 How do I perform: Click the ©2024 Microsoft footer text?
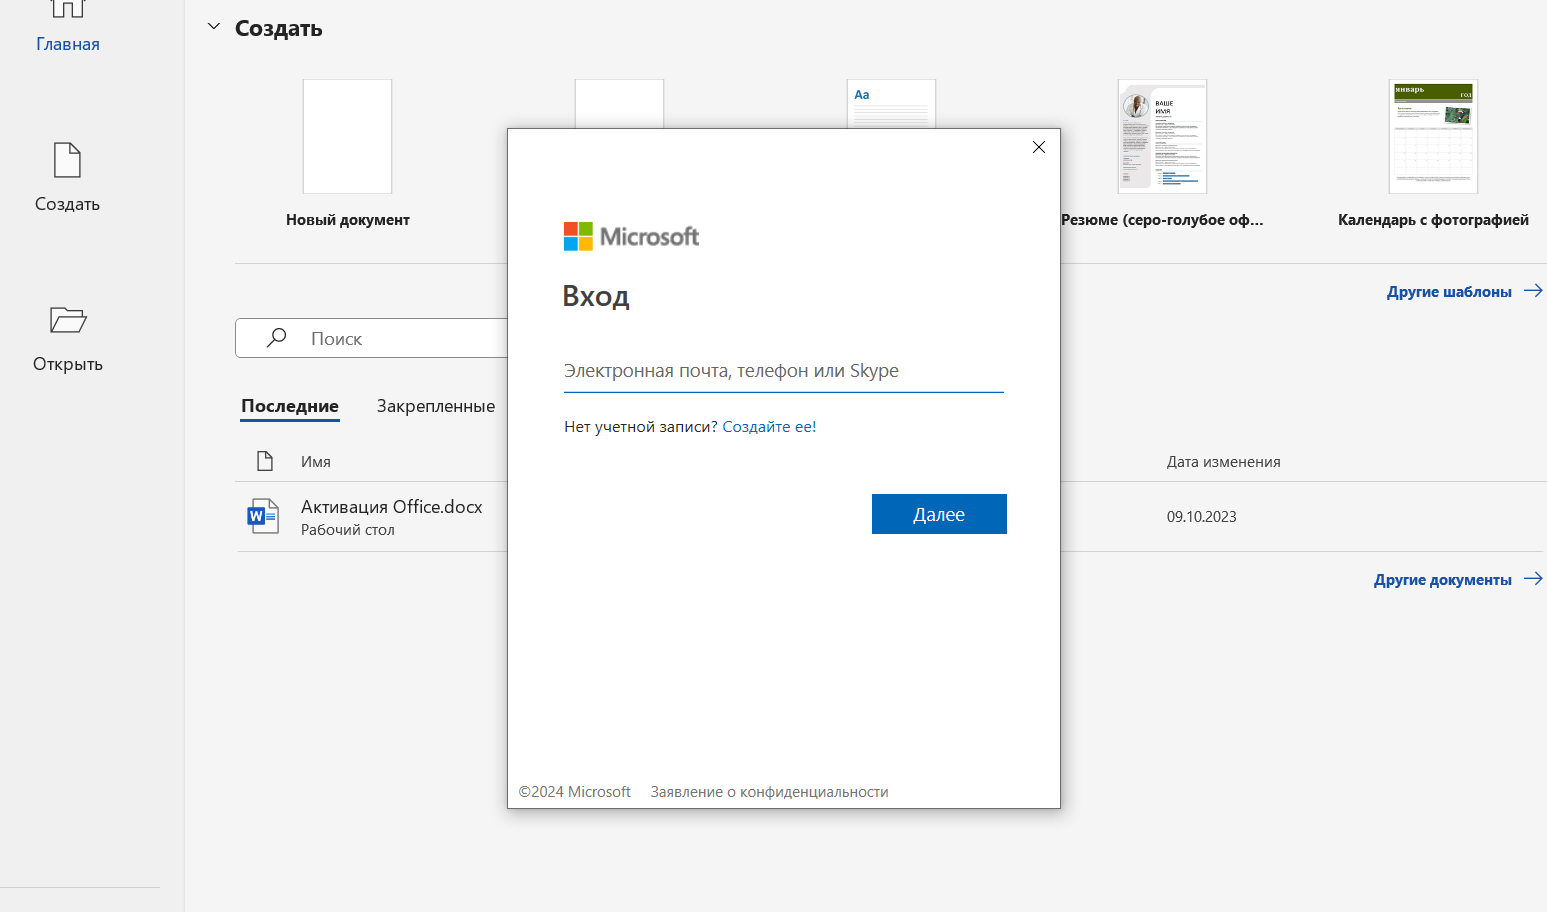coord(574,792)
